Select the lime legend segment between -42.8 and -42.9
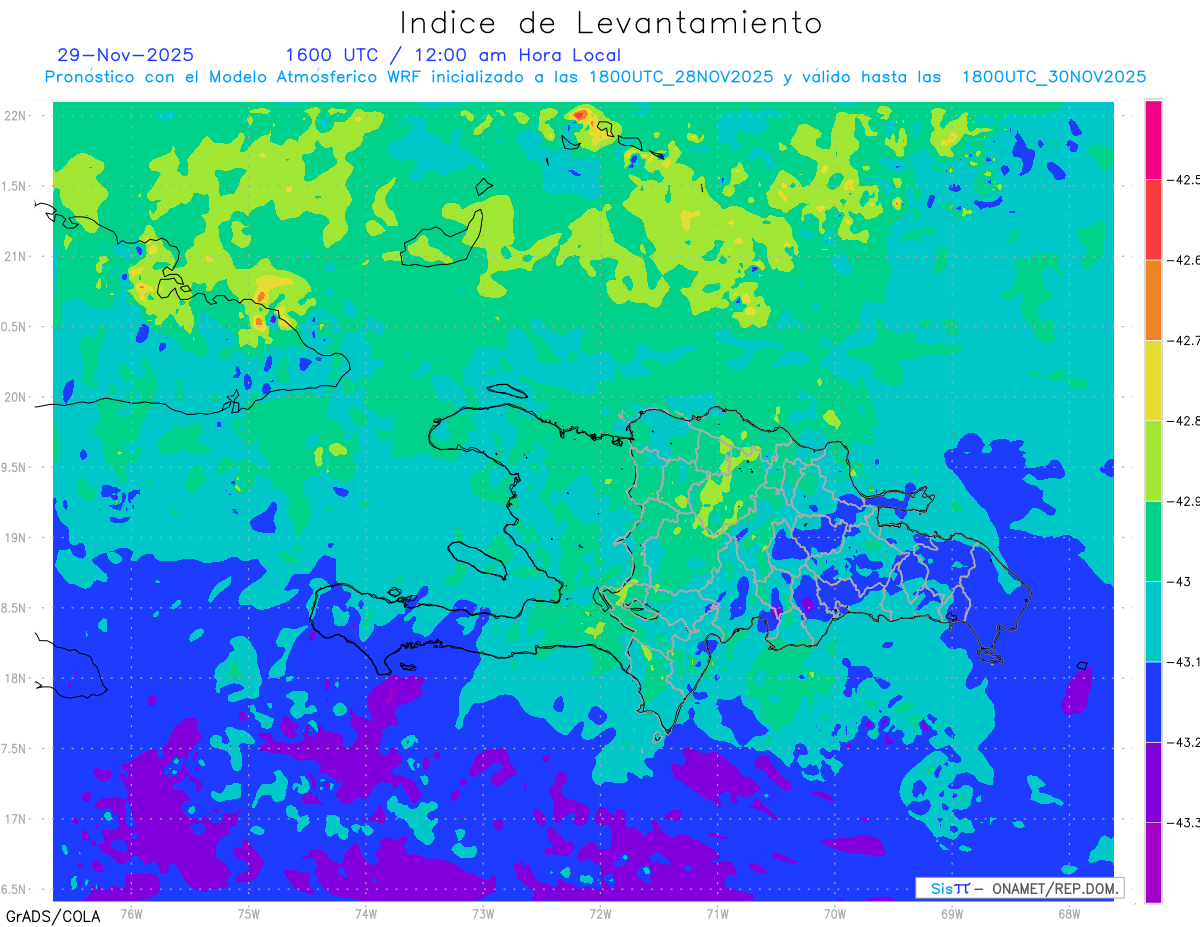The height and width of the screenshot is (927, 1200). point(1153,461)
